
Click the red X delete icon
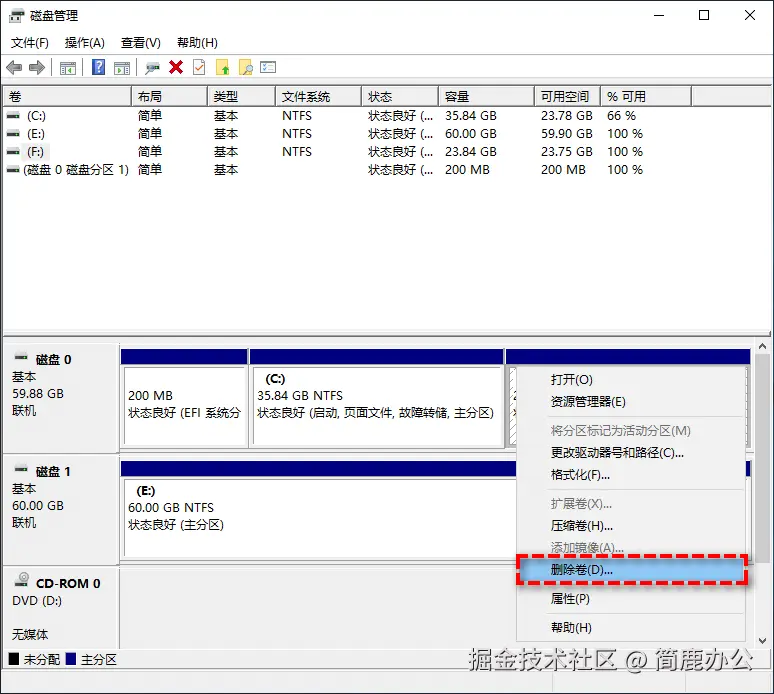click(176, 67)
